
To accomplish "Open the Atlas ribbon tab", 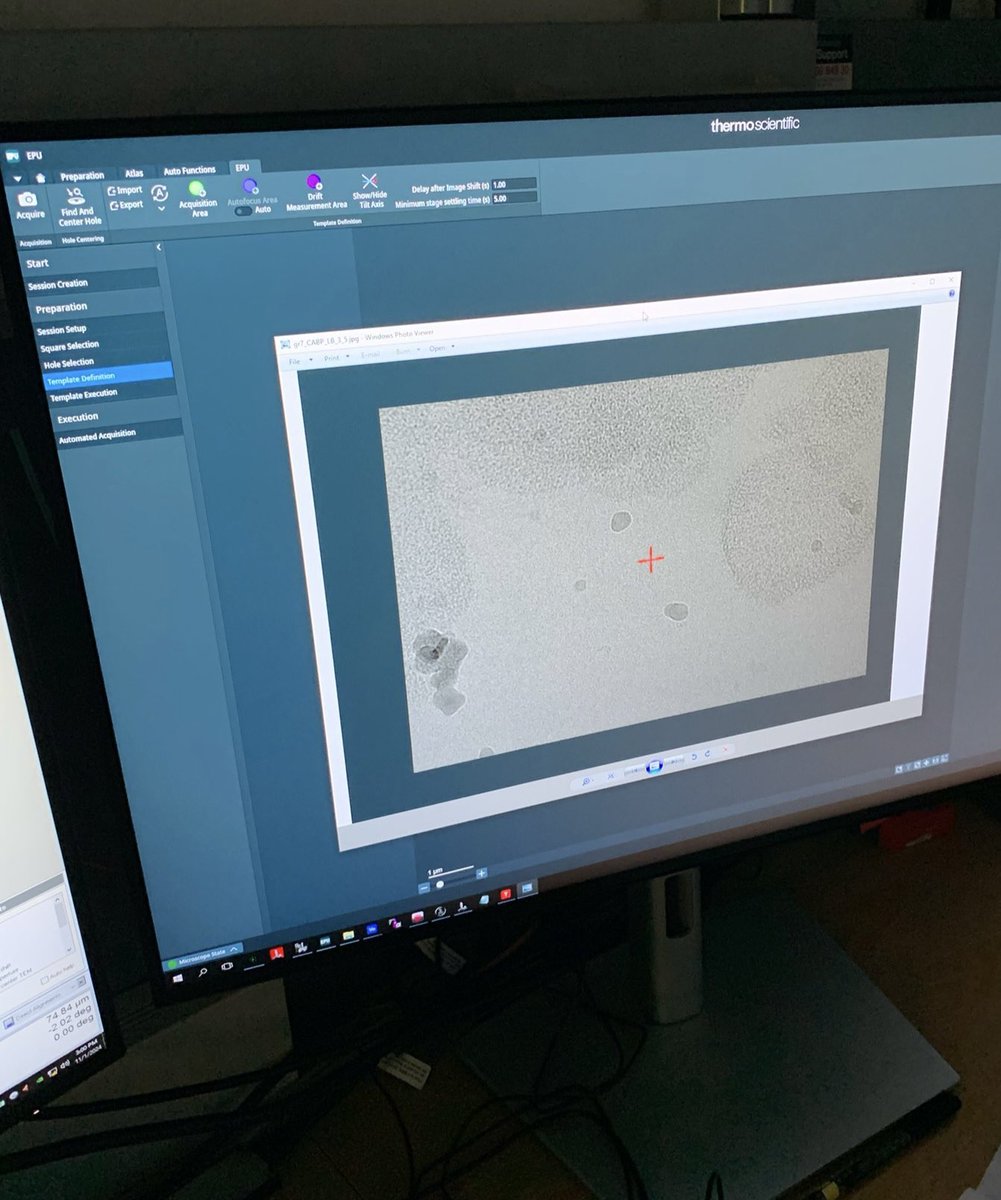I will (134, 173).
